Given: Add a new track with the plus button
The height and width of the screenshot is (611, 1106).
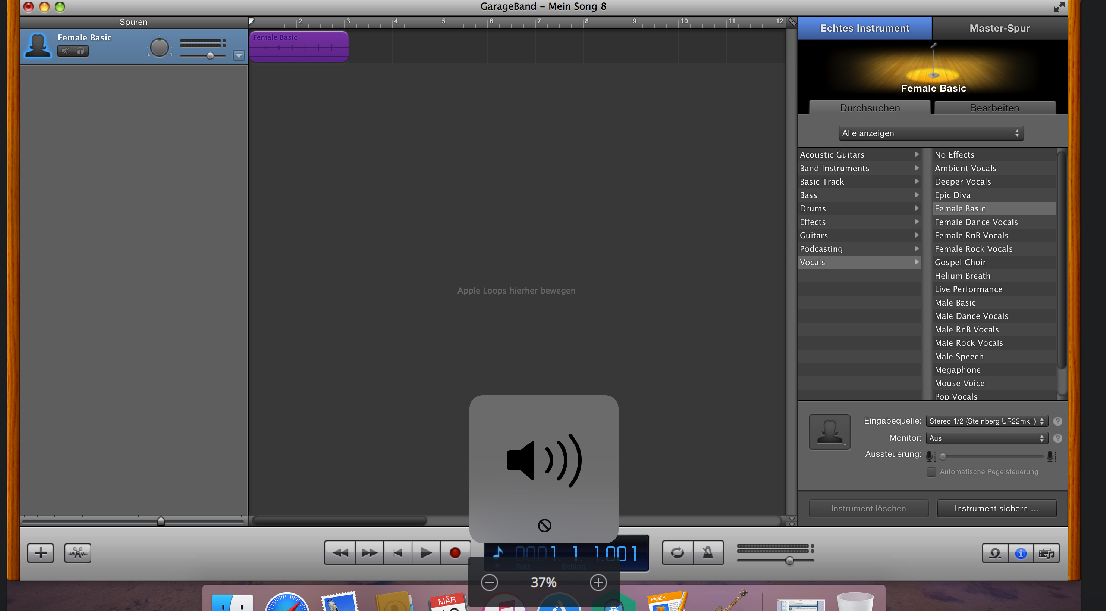Looking at the screenshot, I should click(40, 553).
